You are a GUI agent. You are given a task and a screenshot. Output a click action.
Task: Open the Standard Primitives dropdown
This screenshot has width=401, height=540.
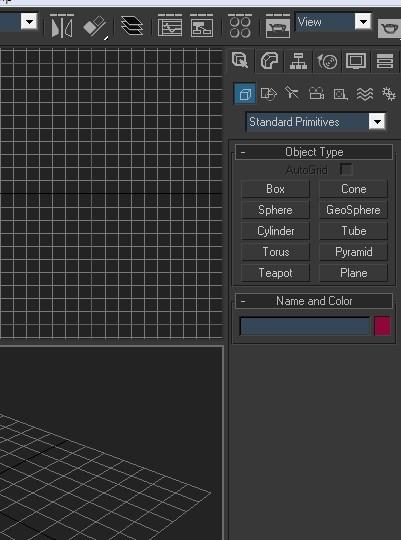(316, 122)
